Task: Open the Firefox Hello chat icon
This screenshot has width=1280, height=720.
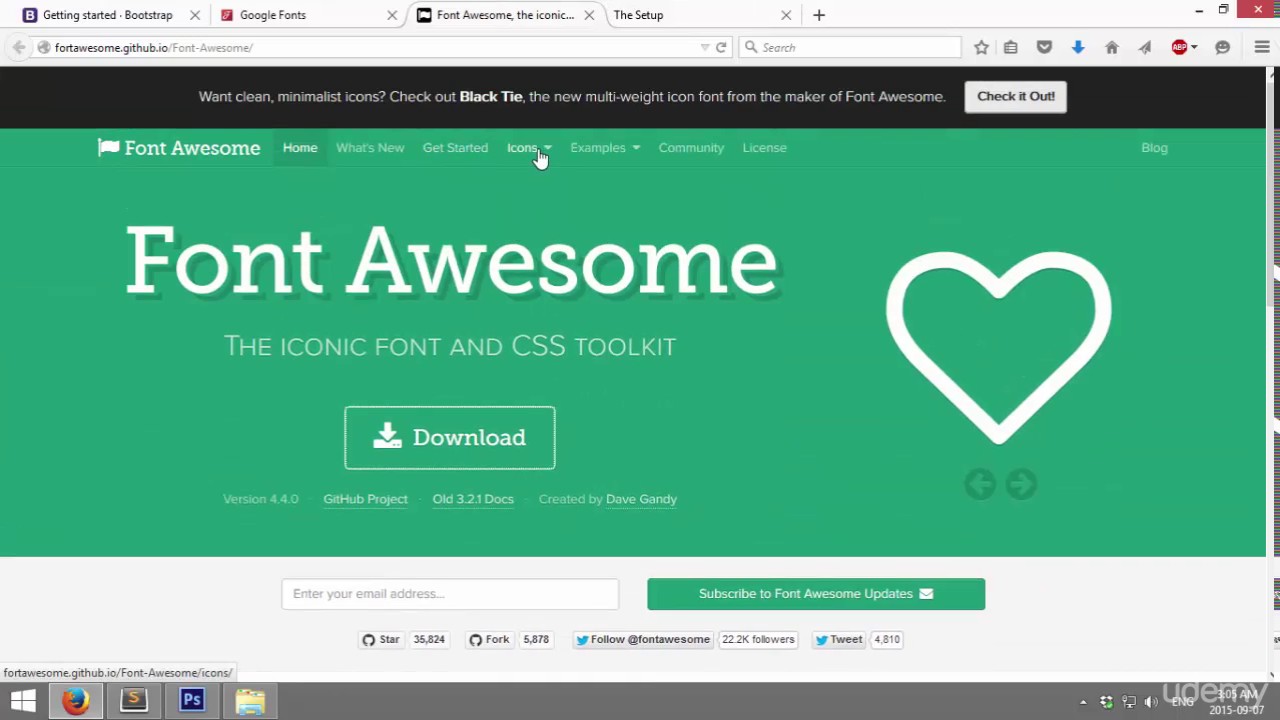Action: (x=1222, y=47)
